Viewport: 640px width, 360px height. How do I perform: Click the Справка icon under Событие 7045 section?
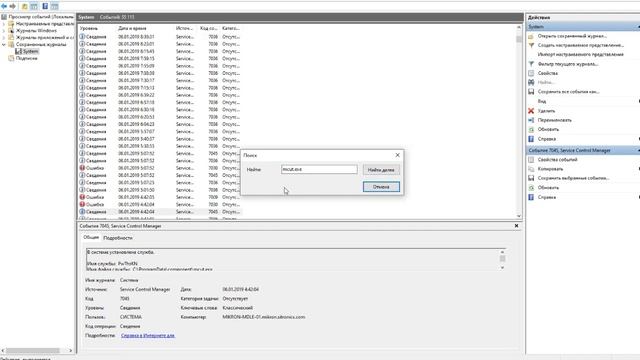coord(531,197)
